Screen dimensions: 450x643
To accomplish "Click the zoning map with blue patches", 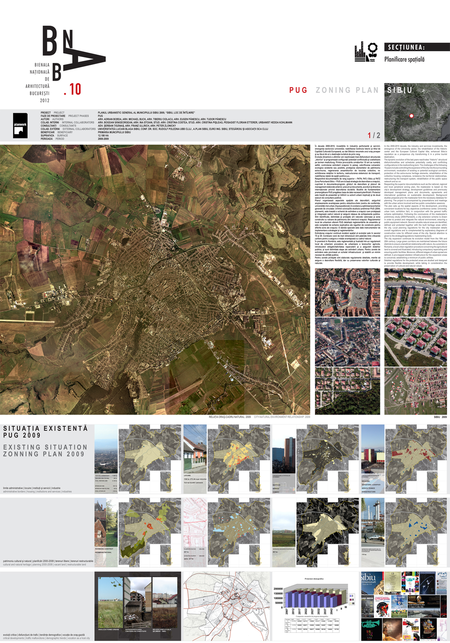I will coord(416,532).
